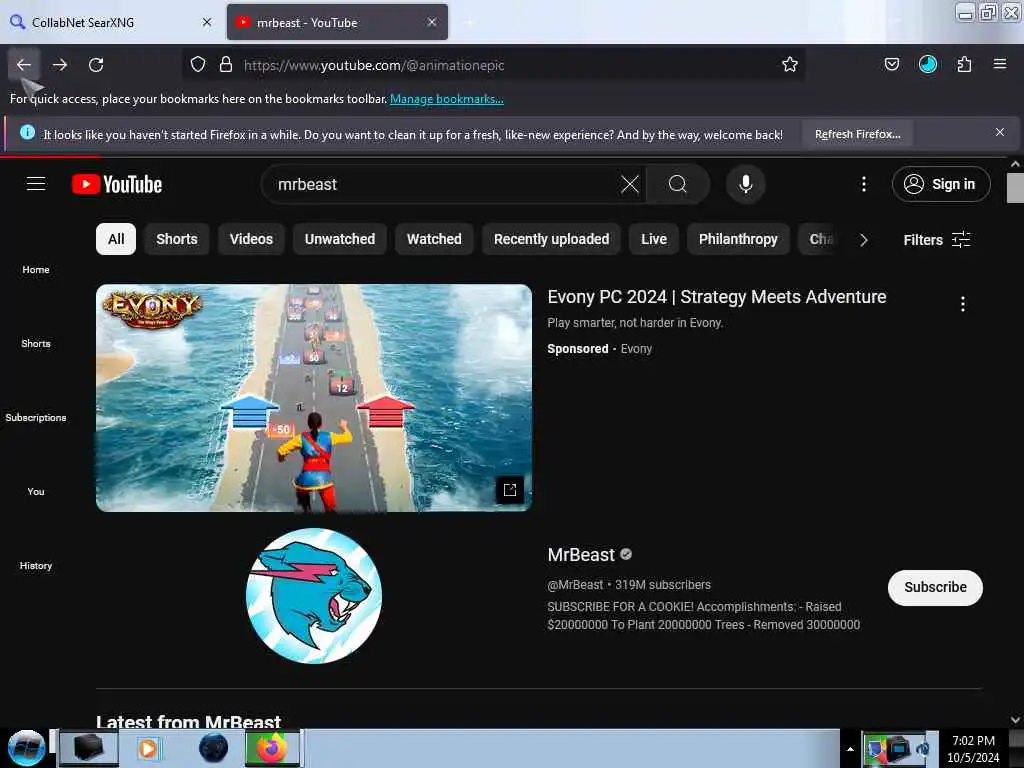Viewport: 1024px width, 768px height.
Task: Filter results by Recently uploaded chip
Action: 551,239
